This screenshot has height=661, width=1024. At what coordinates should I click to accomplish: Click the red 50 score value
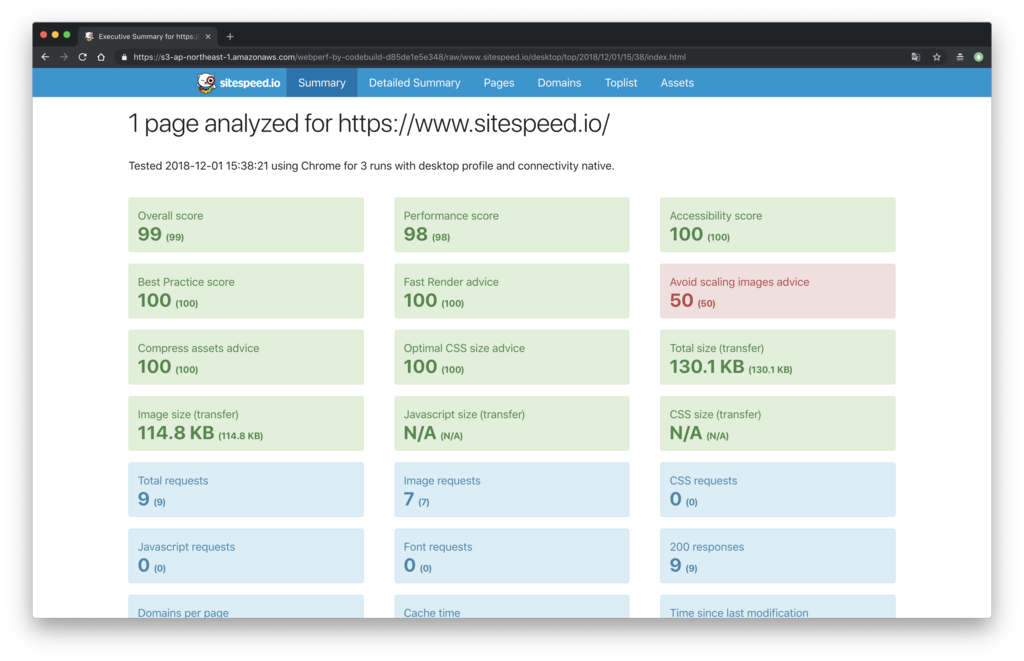pyautogui.click(x=681, y=300)
